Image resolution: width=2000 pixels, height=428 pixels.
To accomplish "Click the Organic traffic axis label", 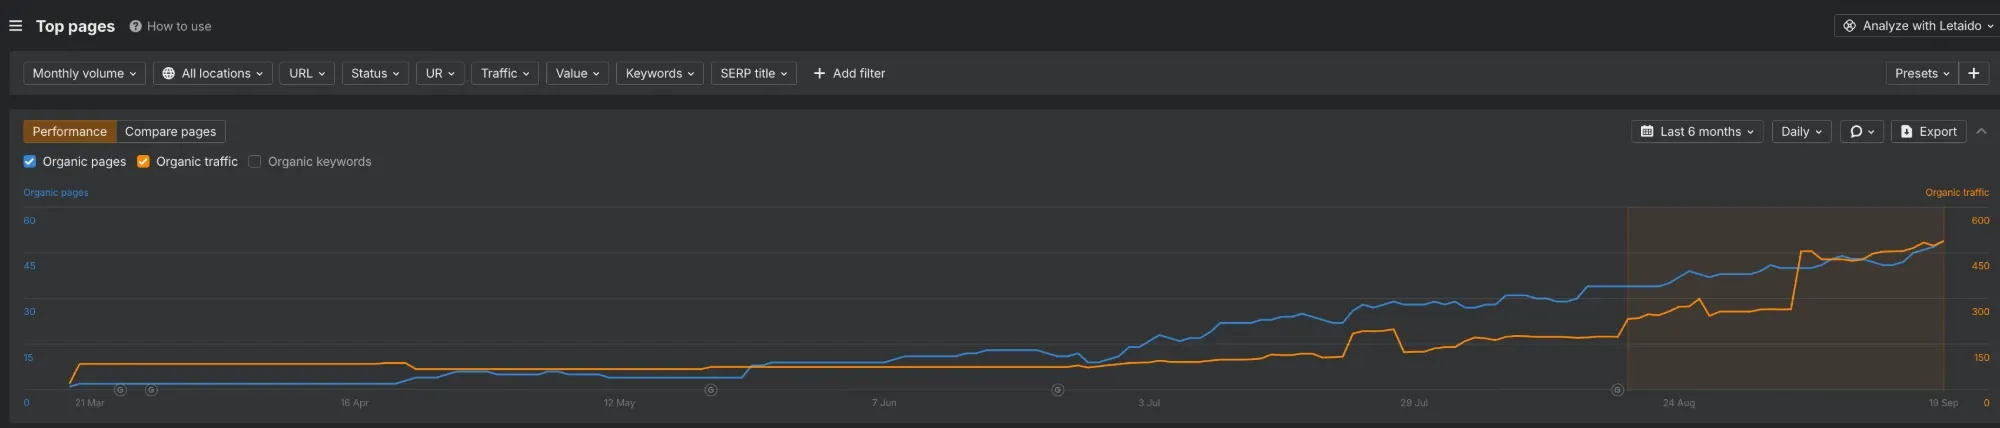I will pos(1957,192).
